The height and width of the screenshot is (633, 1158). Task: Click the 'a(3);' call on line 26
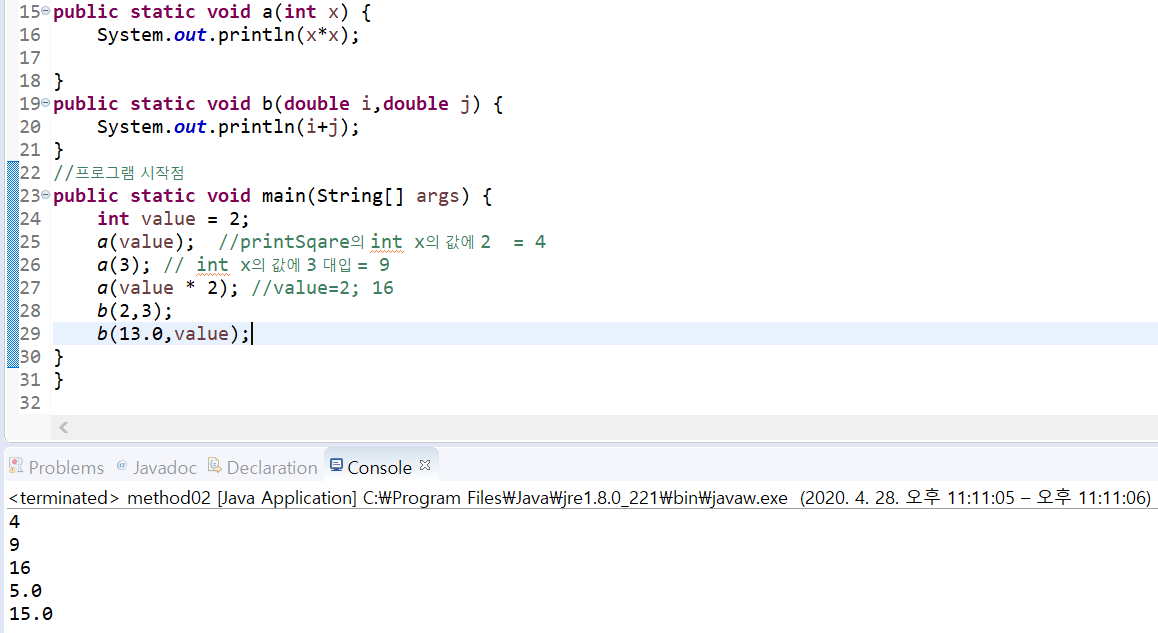tap(123, 264)
